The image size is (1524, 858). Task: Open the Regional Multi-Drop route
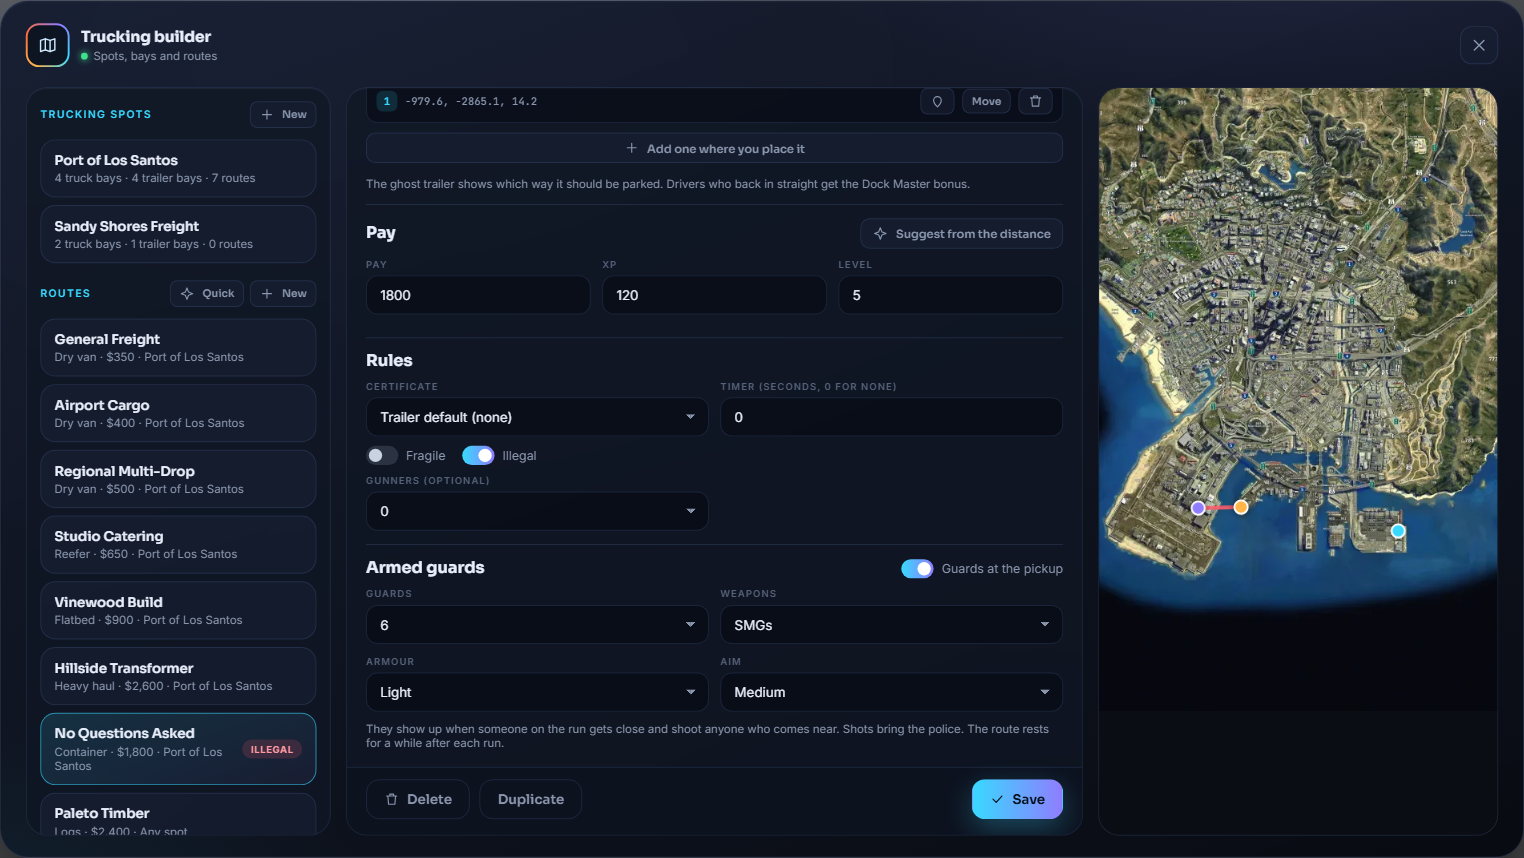pyautogui.click(x=178, y=479)
